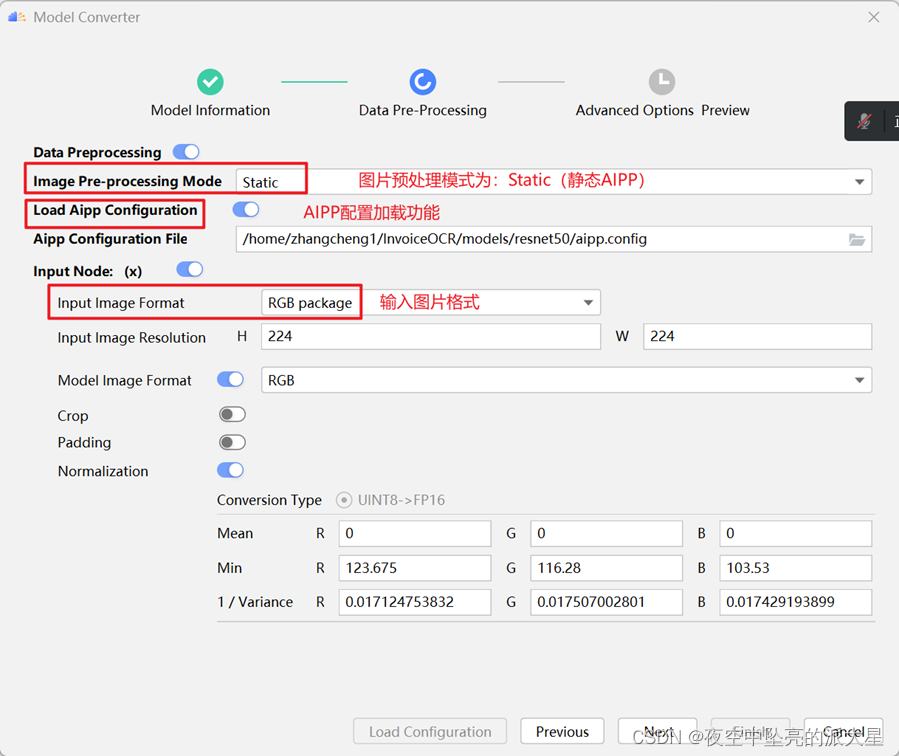
Task: Click the Cancel button
Action: tap(843, 731)
